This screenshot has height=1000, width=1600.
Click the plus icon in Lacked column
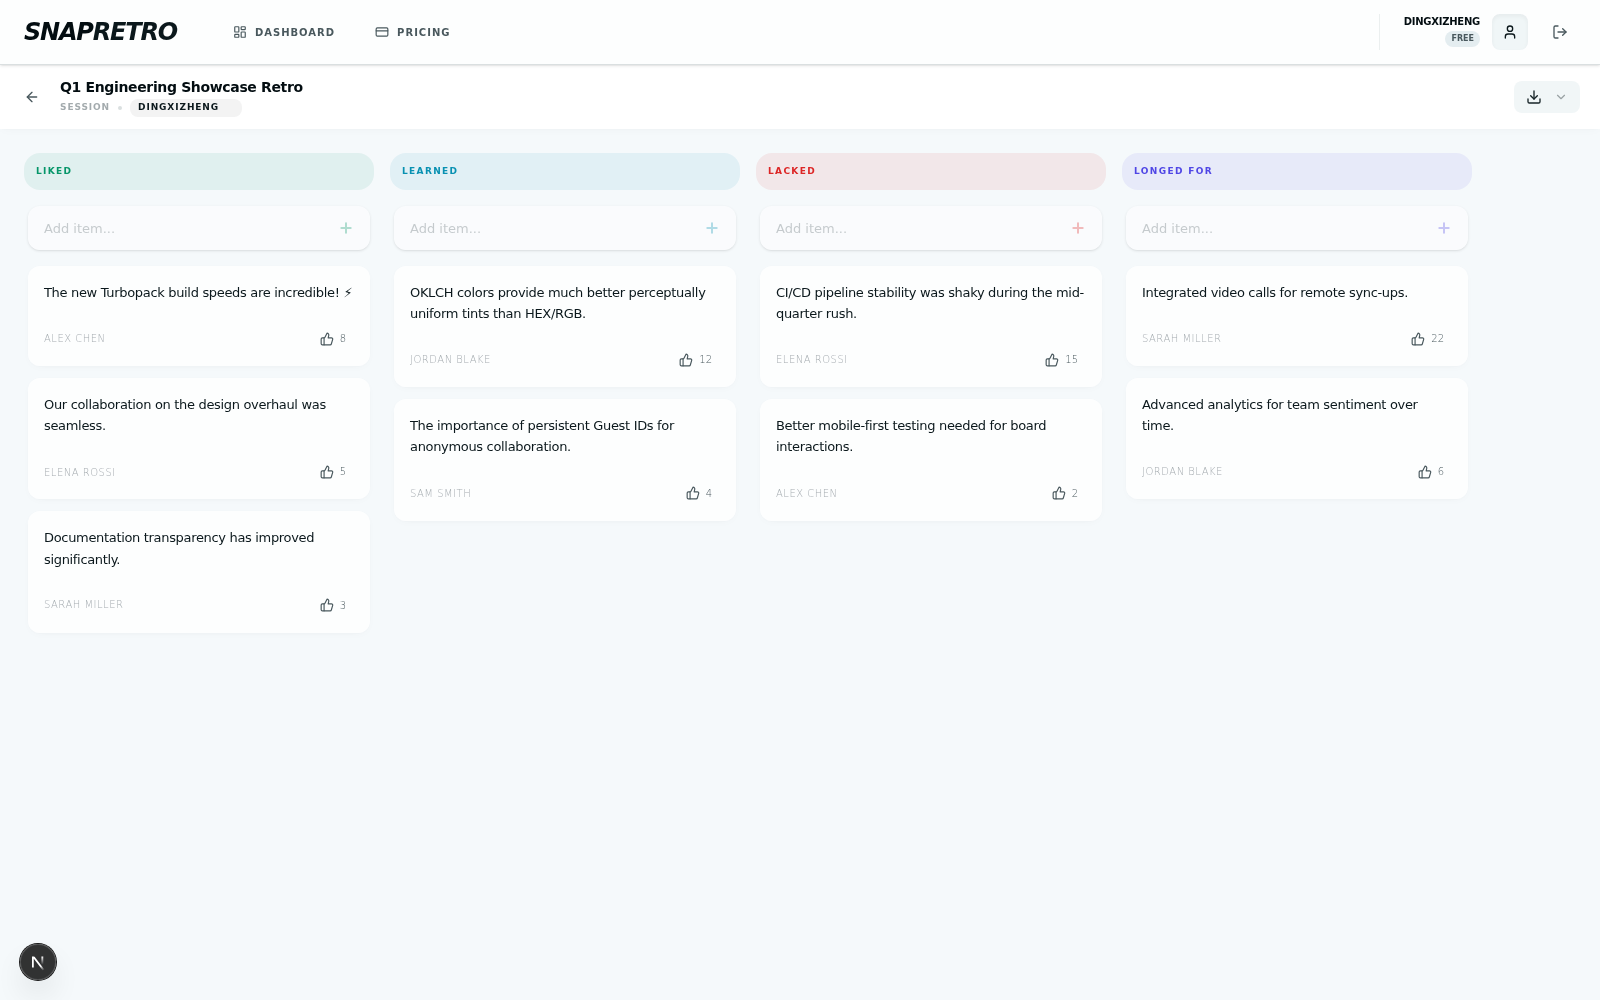click(1078, 228)
